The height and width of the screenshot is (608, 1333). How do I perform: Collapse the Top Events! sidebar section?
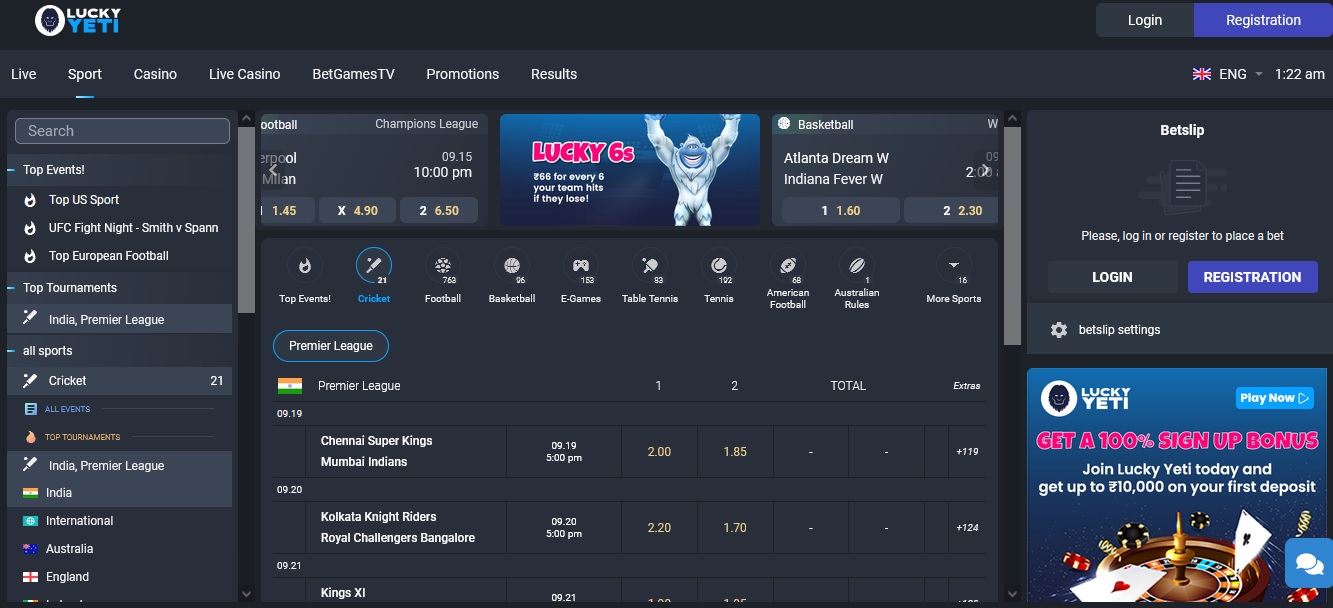(x=120, y=170)
